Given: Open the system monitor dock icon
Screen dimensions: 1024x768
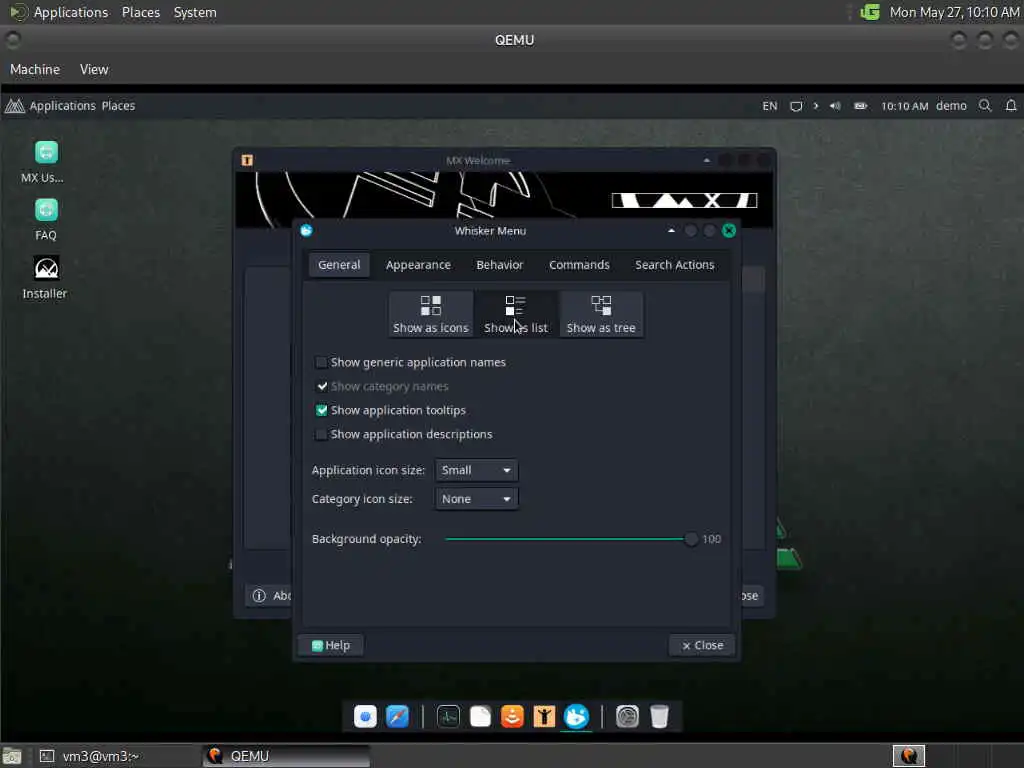Looking at the screenshot, I should [x=448, y=716].
